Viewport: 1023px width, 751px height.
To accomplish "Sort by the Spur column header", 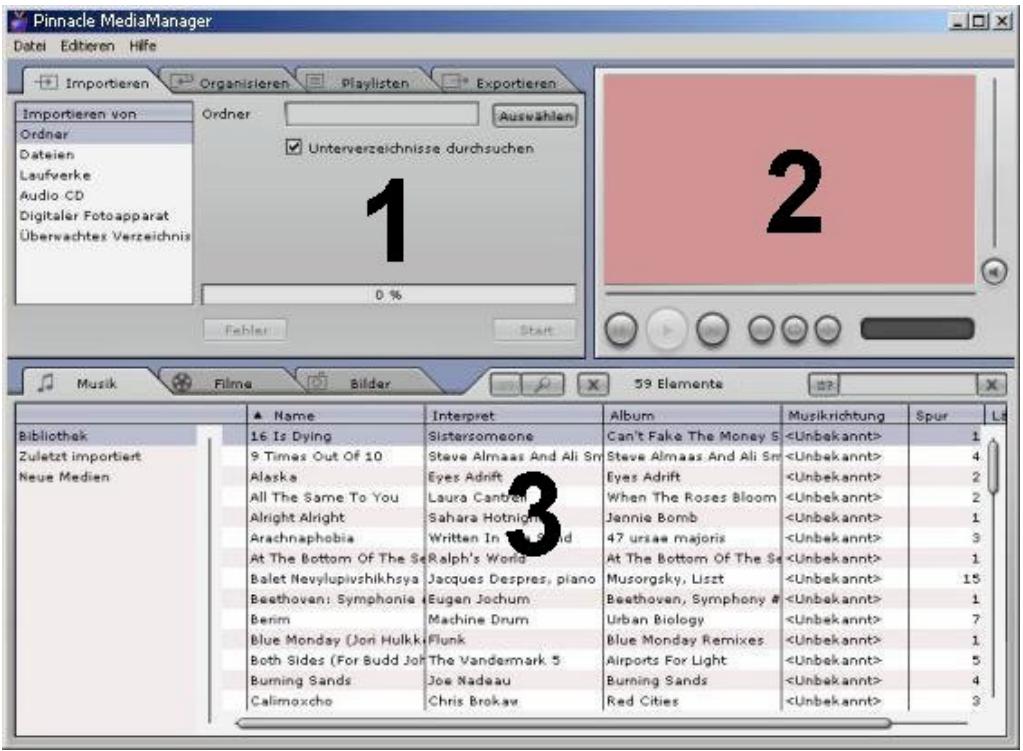I will click(947, 415).
